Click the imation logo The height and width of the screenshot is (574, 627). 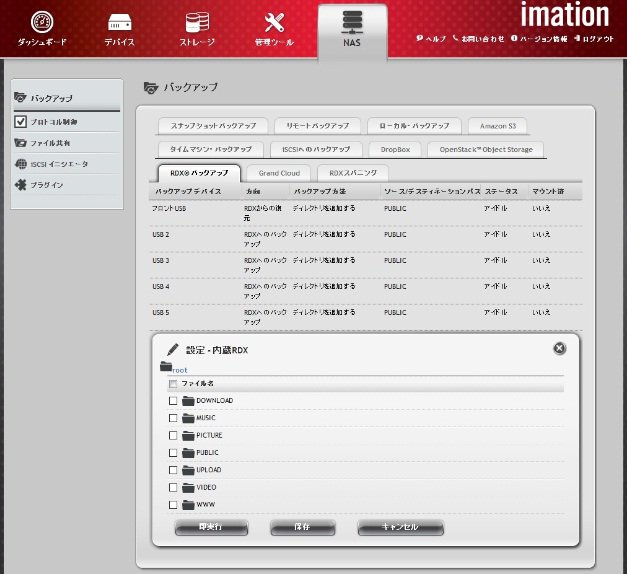click(565, 15)
